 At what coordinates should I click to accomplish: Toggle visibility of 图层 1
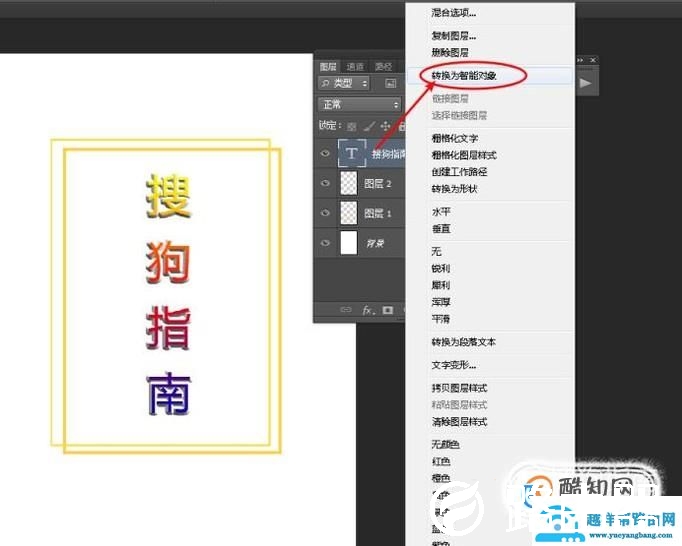pyautogui.click(x=325, y=213)
